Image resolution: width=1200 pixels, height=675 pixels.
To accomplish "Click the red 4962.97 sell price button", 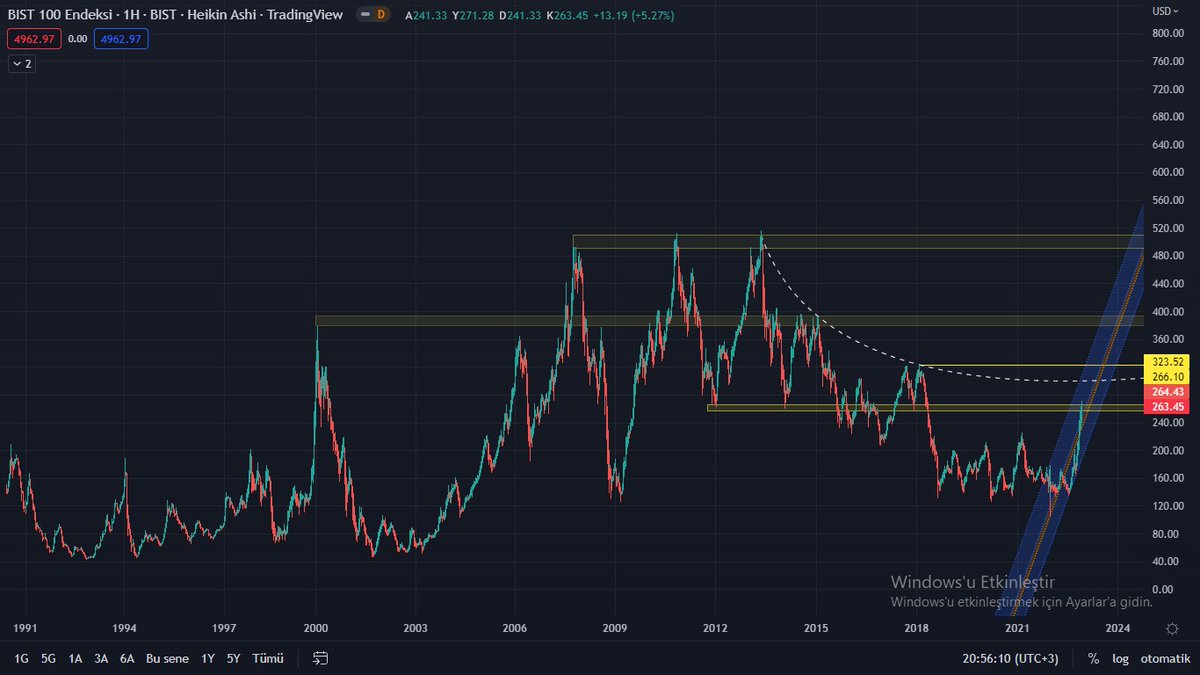I will coord(35,39).
